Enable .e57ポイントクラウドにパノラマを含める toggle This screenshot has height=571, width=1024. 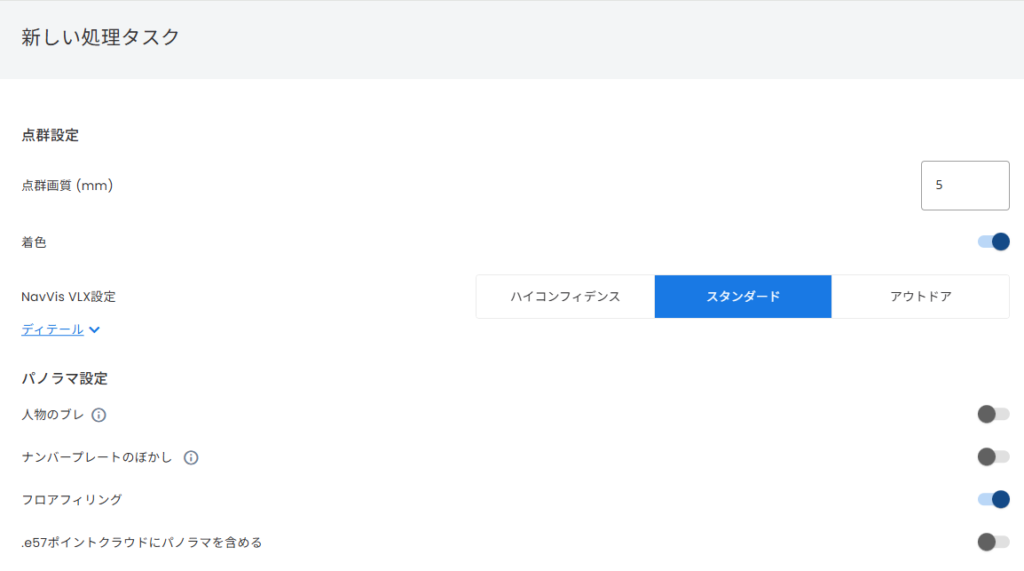(x=993, y=542)
